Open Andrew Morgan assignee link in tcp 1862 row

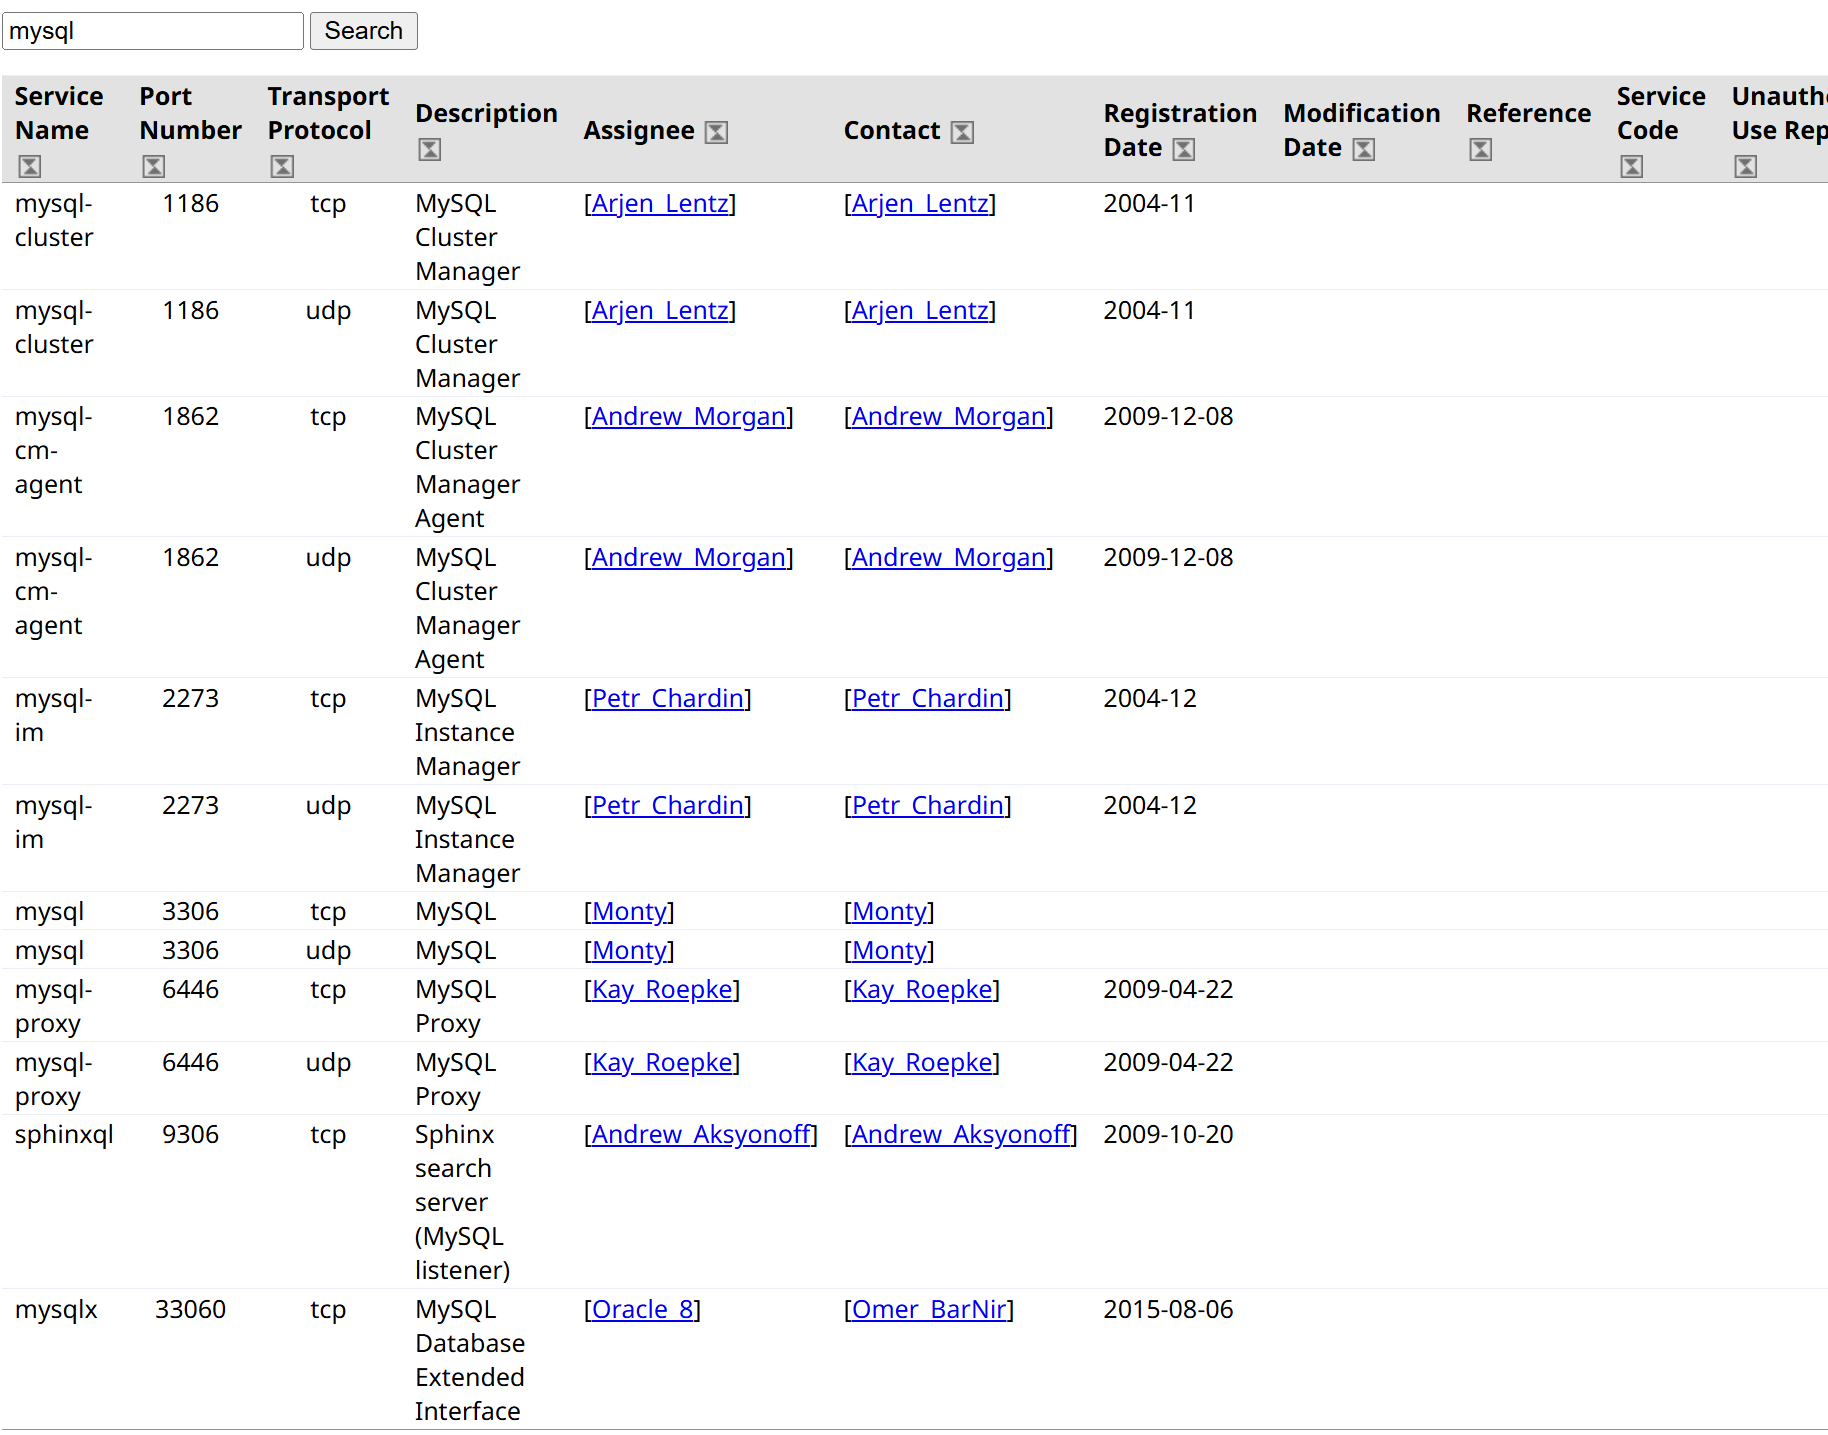click(689, 417)
